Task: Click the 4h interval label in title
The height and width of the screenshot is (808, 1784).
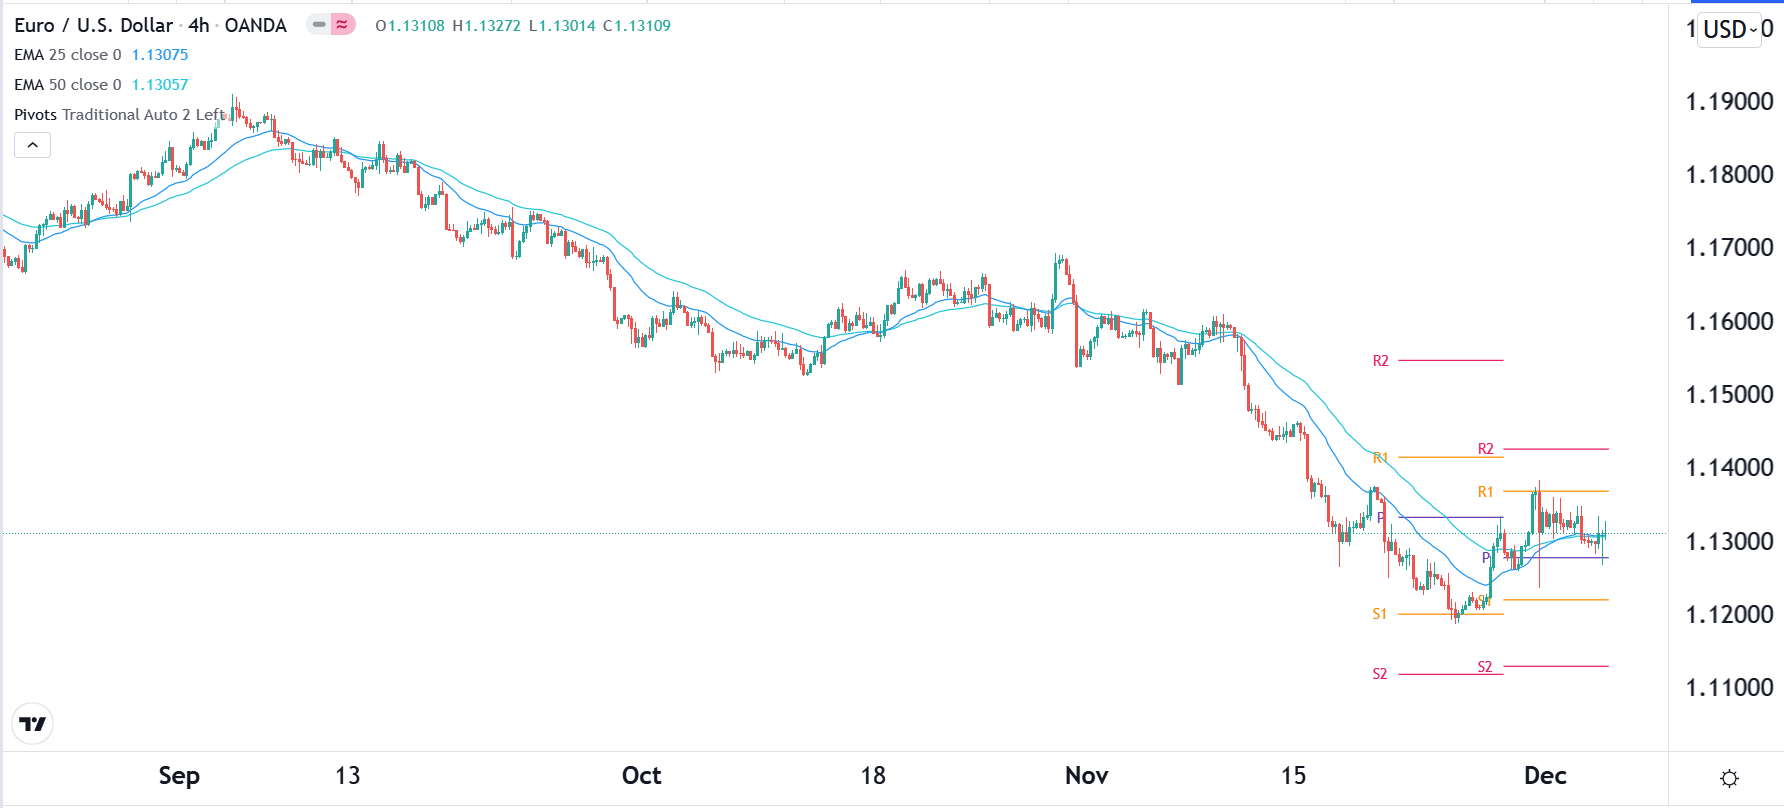Action: 198,25
